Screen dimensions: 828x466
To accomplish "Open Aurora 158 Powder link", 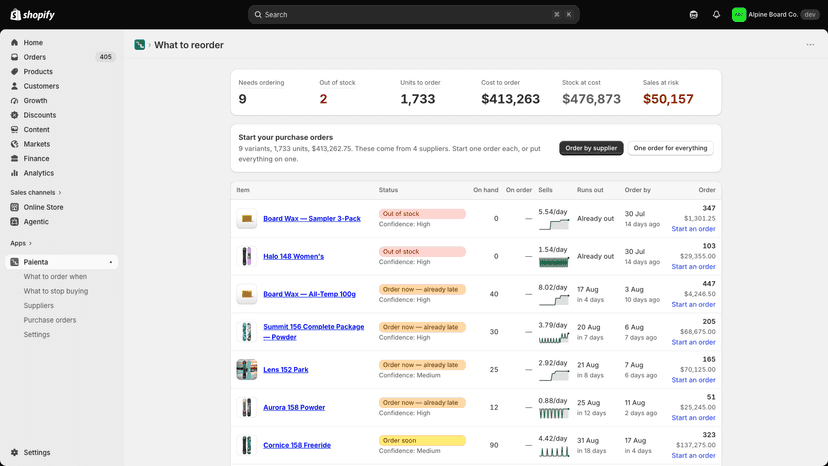I will [294, 407].
